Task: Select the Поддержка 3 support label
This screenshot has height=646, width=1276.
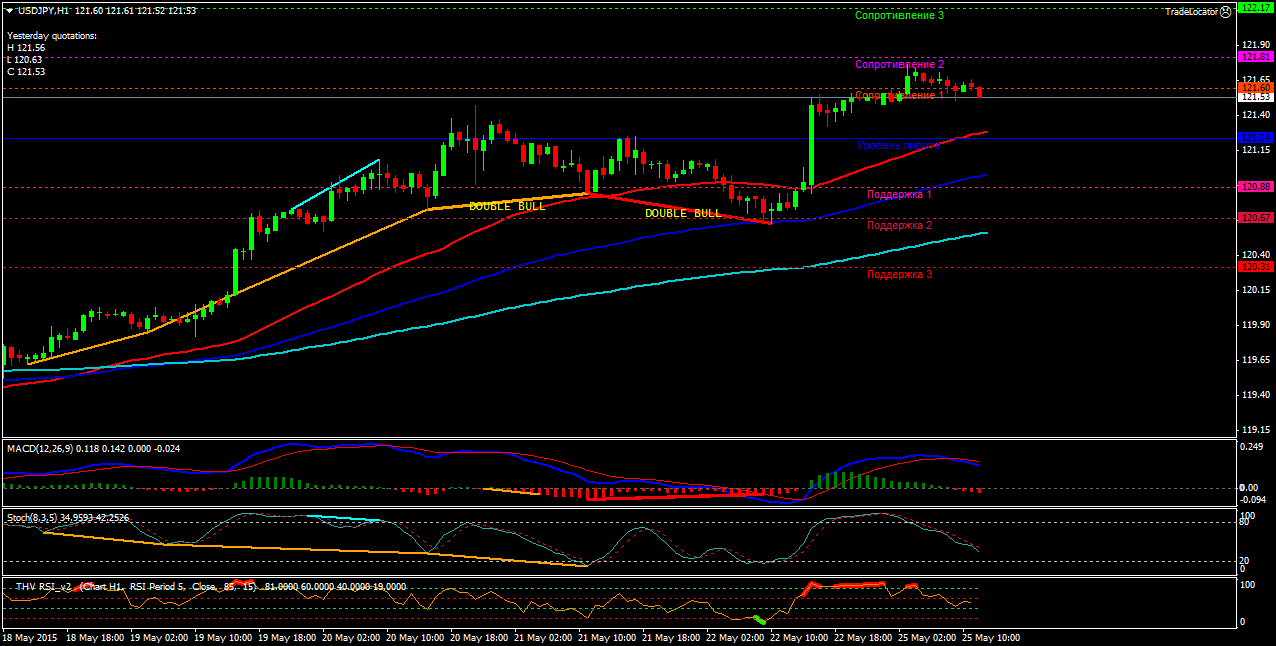Action: tap(899, 274)
